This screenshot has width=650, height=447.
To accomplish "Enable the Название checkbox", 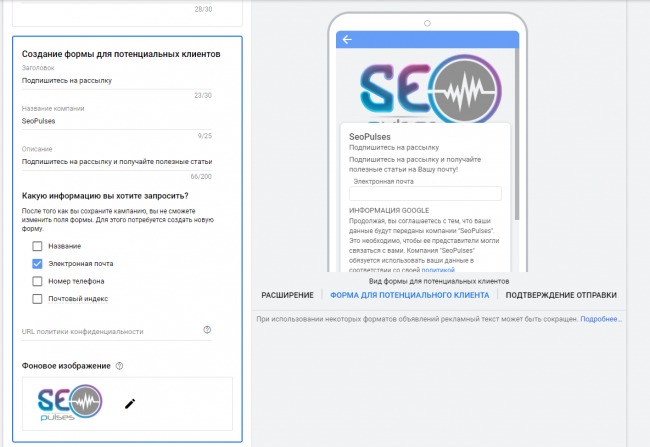I will [x=37, y=246].
